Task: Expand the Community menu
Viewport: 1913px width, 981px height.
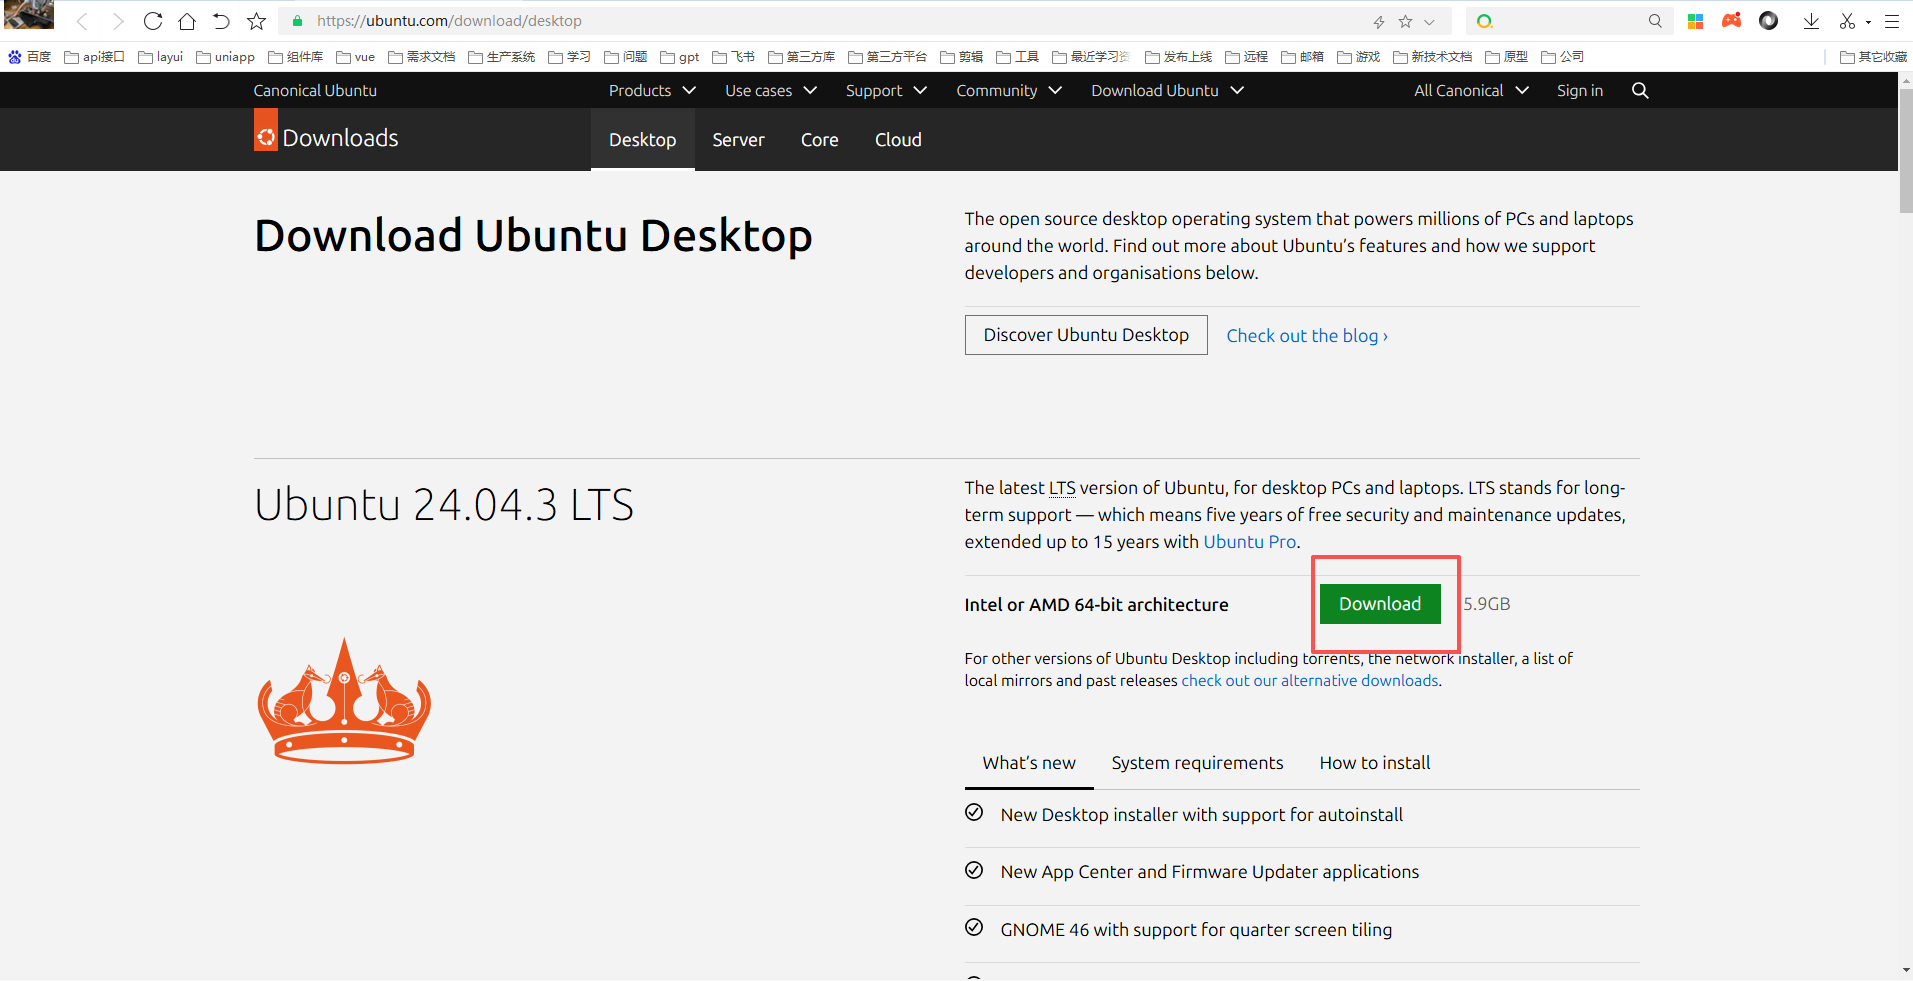Action: [x=1009, y=90]
